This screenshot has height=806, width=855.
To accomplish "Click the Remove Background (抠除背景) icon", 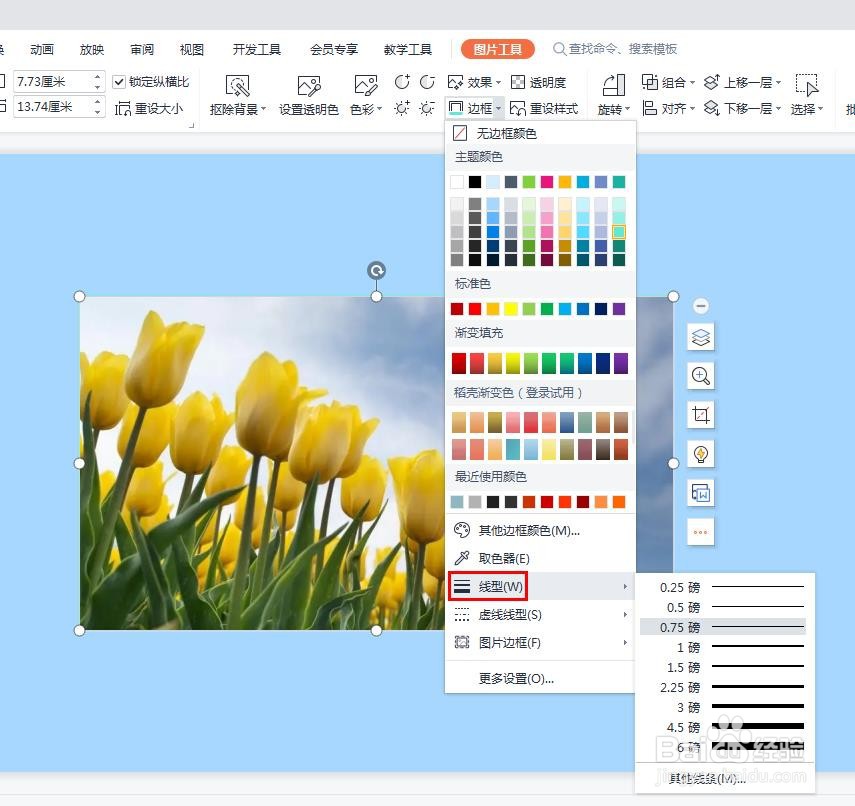I will [x=237, y=86].
